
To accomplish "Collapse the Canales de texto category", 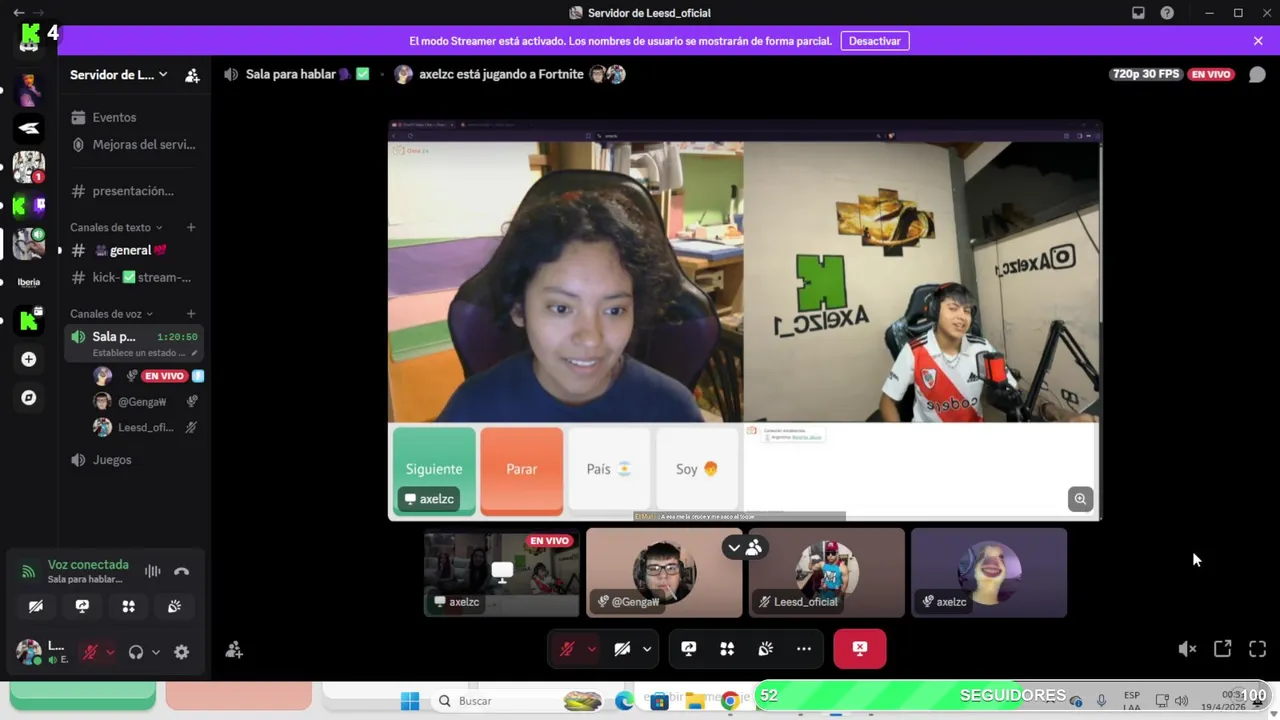I will [x=116, y=227].
